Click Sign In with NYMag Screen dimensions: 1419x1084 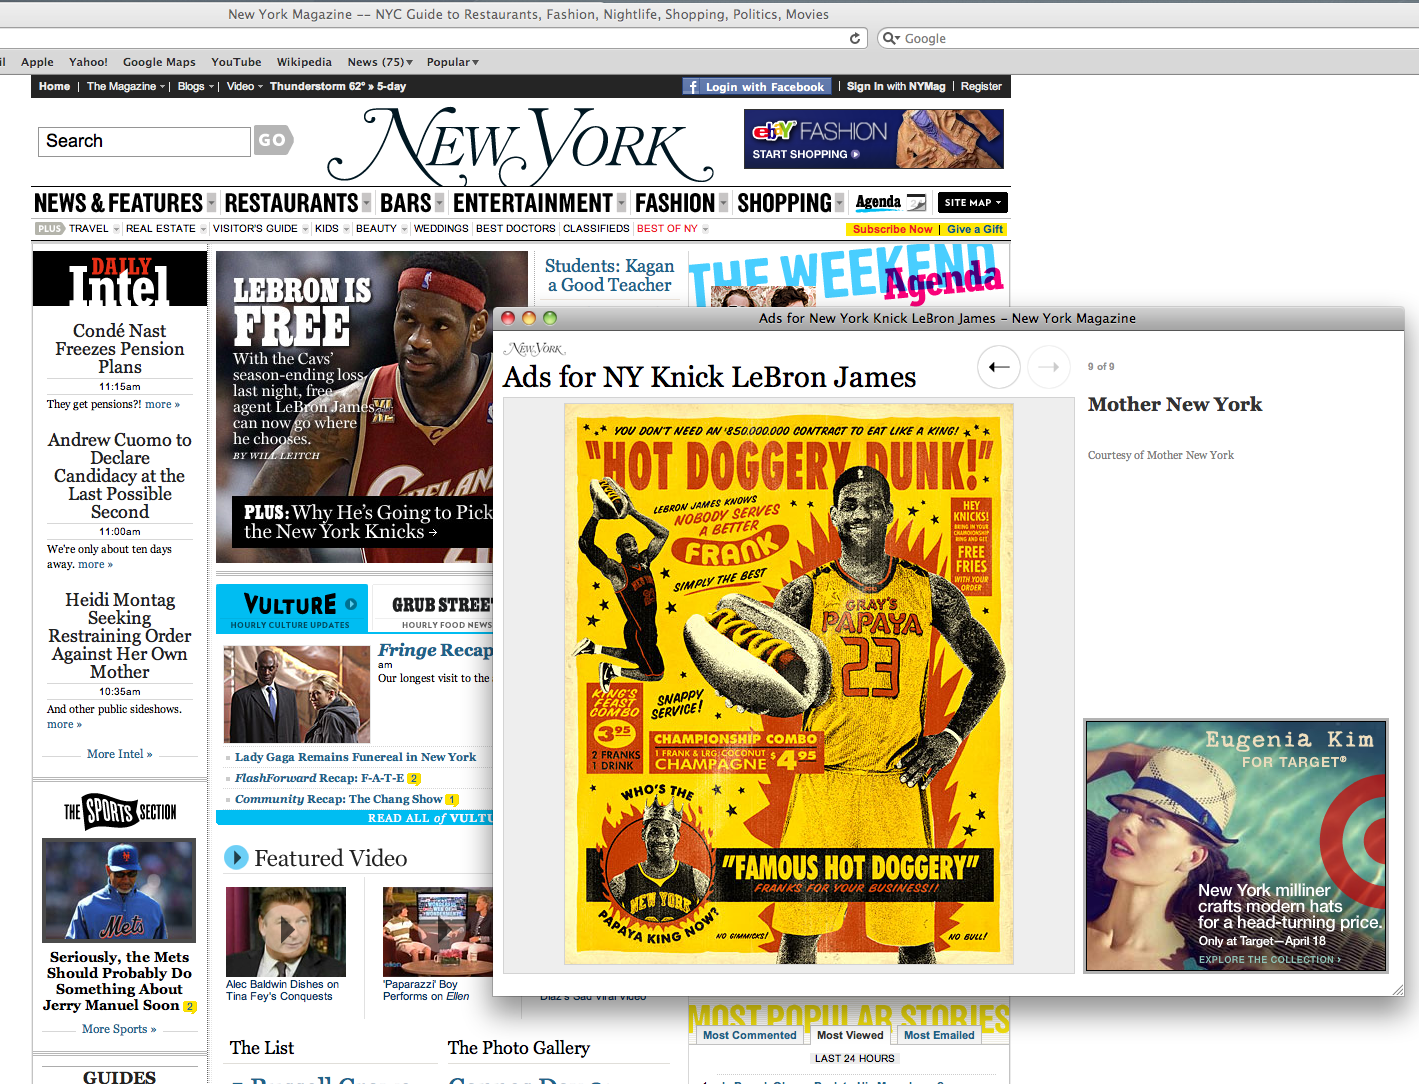pos(896,86)
